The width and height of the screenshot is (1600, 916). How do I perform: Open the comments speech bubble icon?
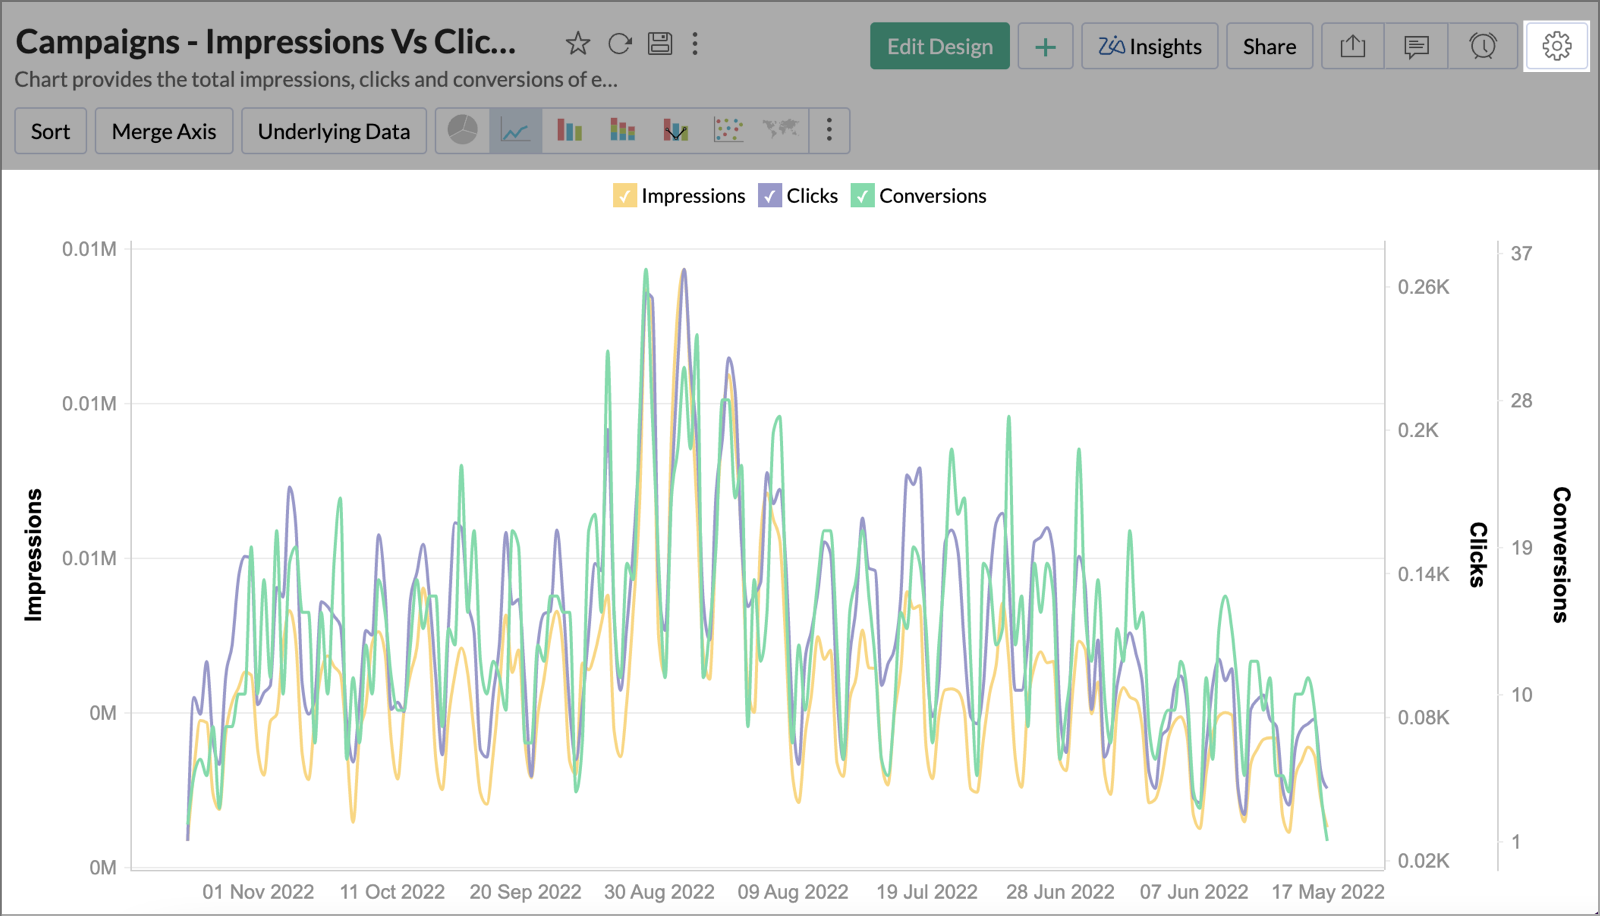coord(1416,46)
